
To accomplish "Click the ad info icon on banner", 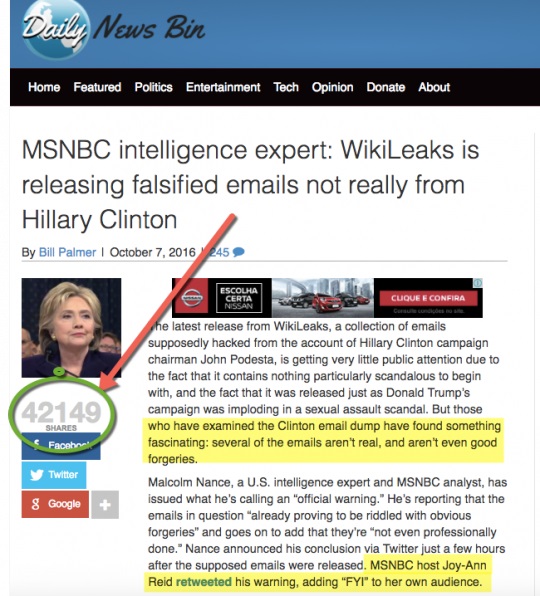I will pos(478,282).
